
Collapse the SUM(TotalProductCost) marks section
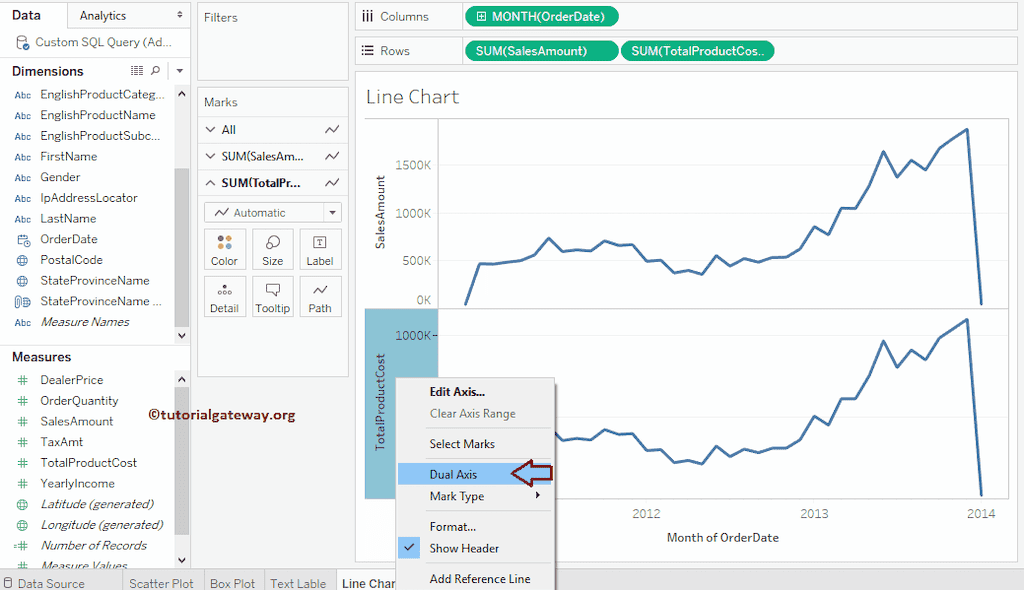point(211,183)
